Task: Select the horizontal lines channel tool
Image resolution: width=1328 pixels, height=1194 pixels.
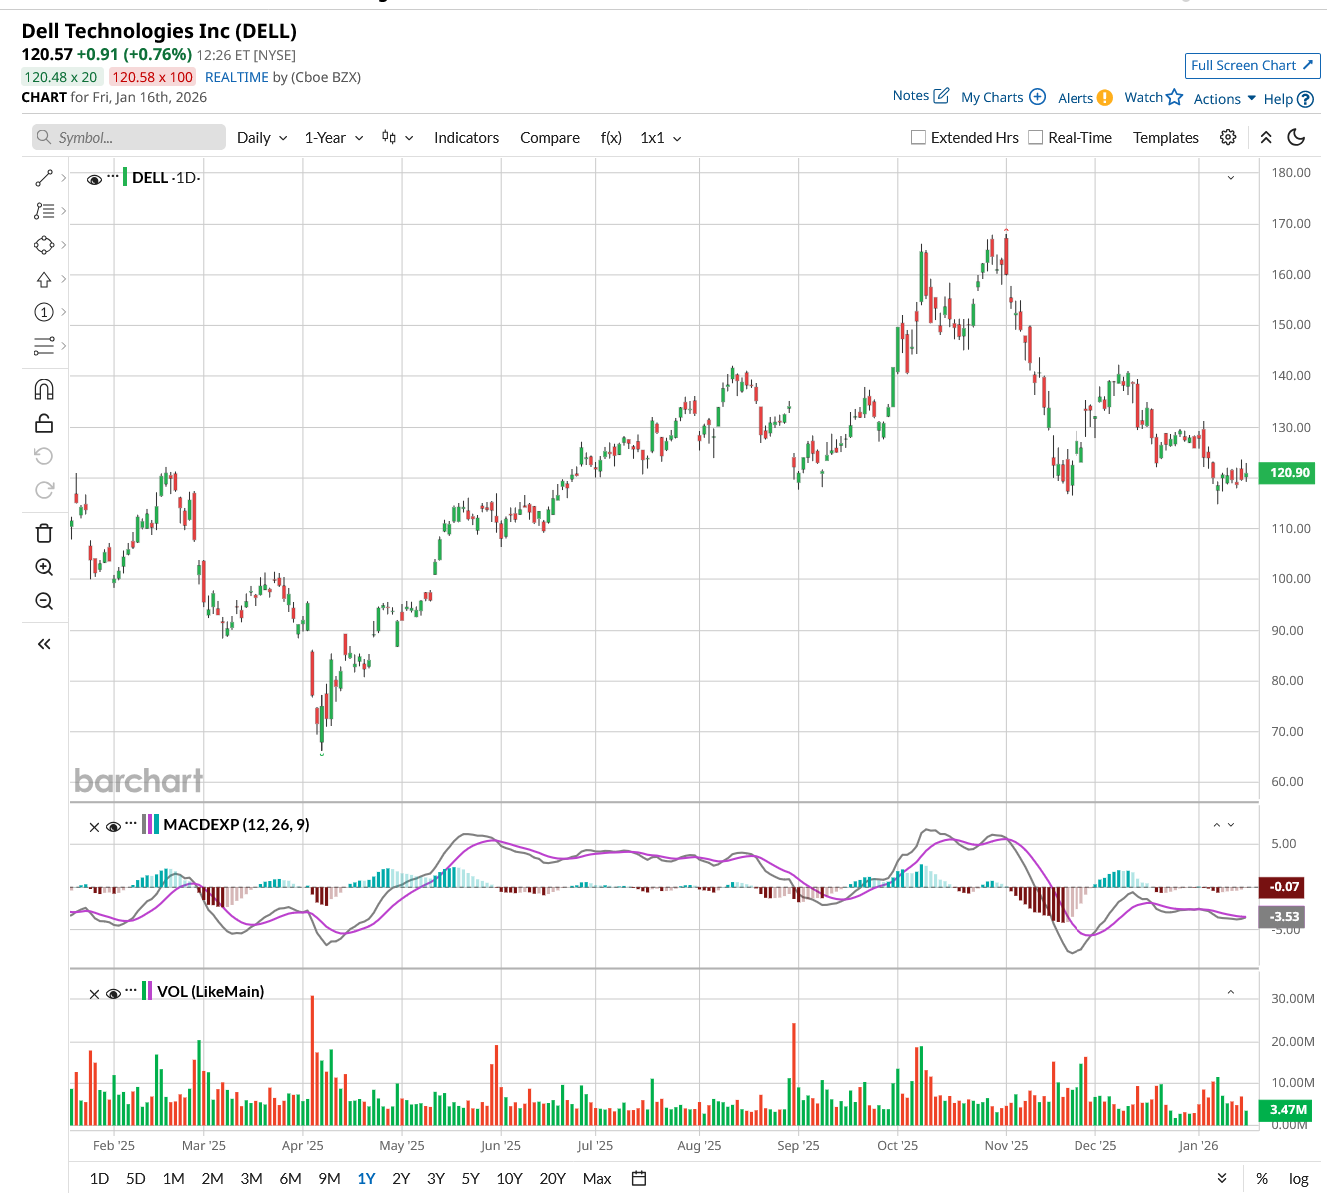Action: click(x=44, y=346)
